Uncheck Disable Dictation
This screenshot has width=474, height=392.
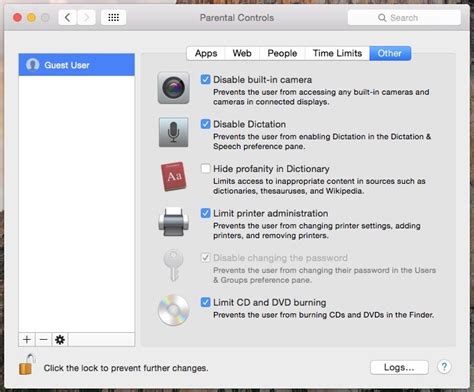[x=205, y=124]
